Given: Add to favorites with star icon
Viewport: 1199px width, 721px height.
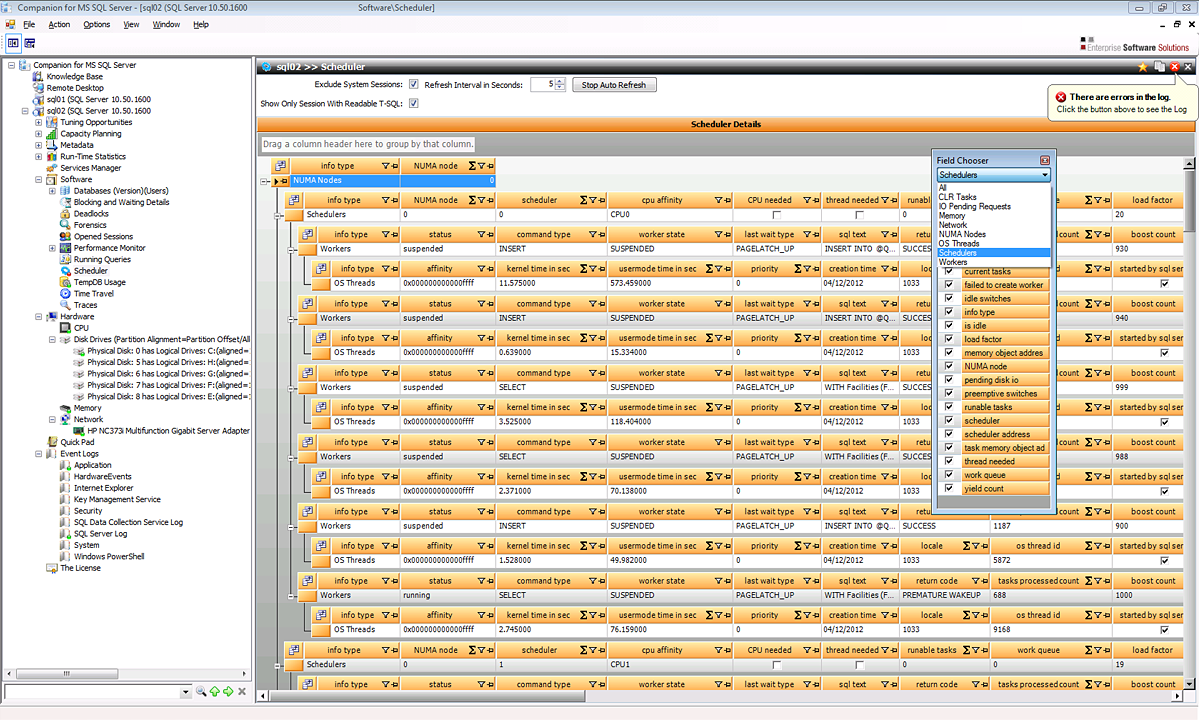Looking at the screenshot, I should click(x=1143, y=67).
